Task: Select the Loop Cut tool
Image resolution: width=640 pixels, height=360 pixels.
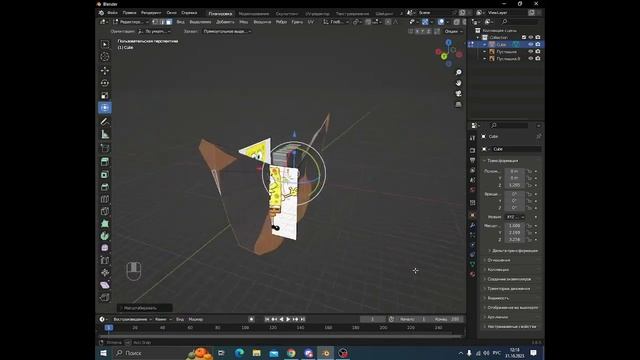Action: tap(105, 199)
